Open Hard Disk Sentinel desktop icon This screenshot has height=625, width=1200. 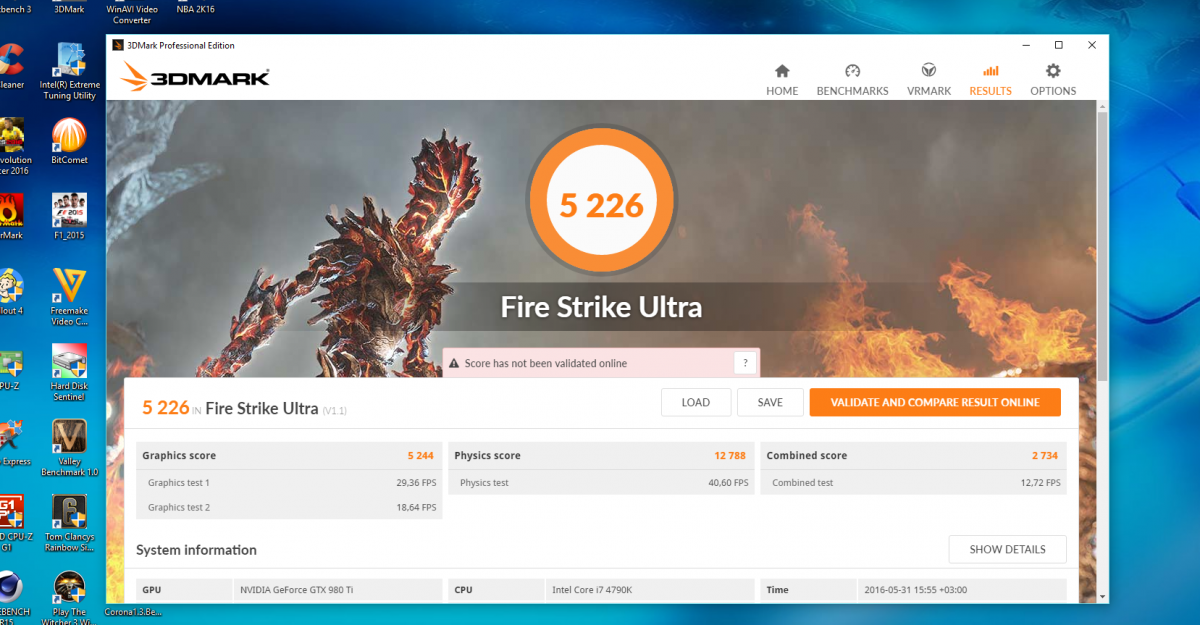(x=69, y=373)
